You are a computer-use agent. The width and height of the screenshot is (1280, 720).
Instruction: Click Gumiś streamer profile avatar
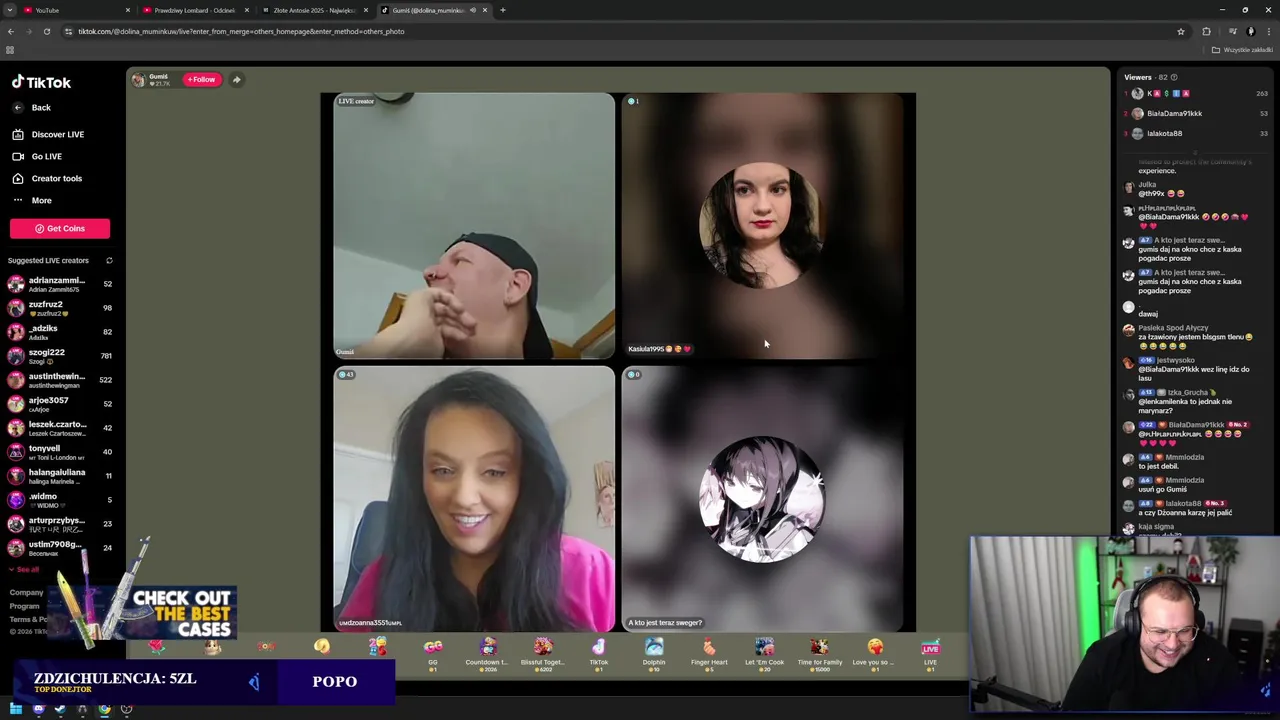click(139, 79)
